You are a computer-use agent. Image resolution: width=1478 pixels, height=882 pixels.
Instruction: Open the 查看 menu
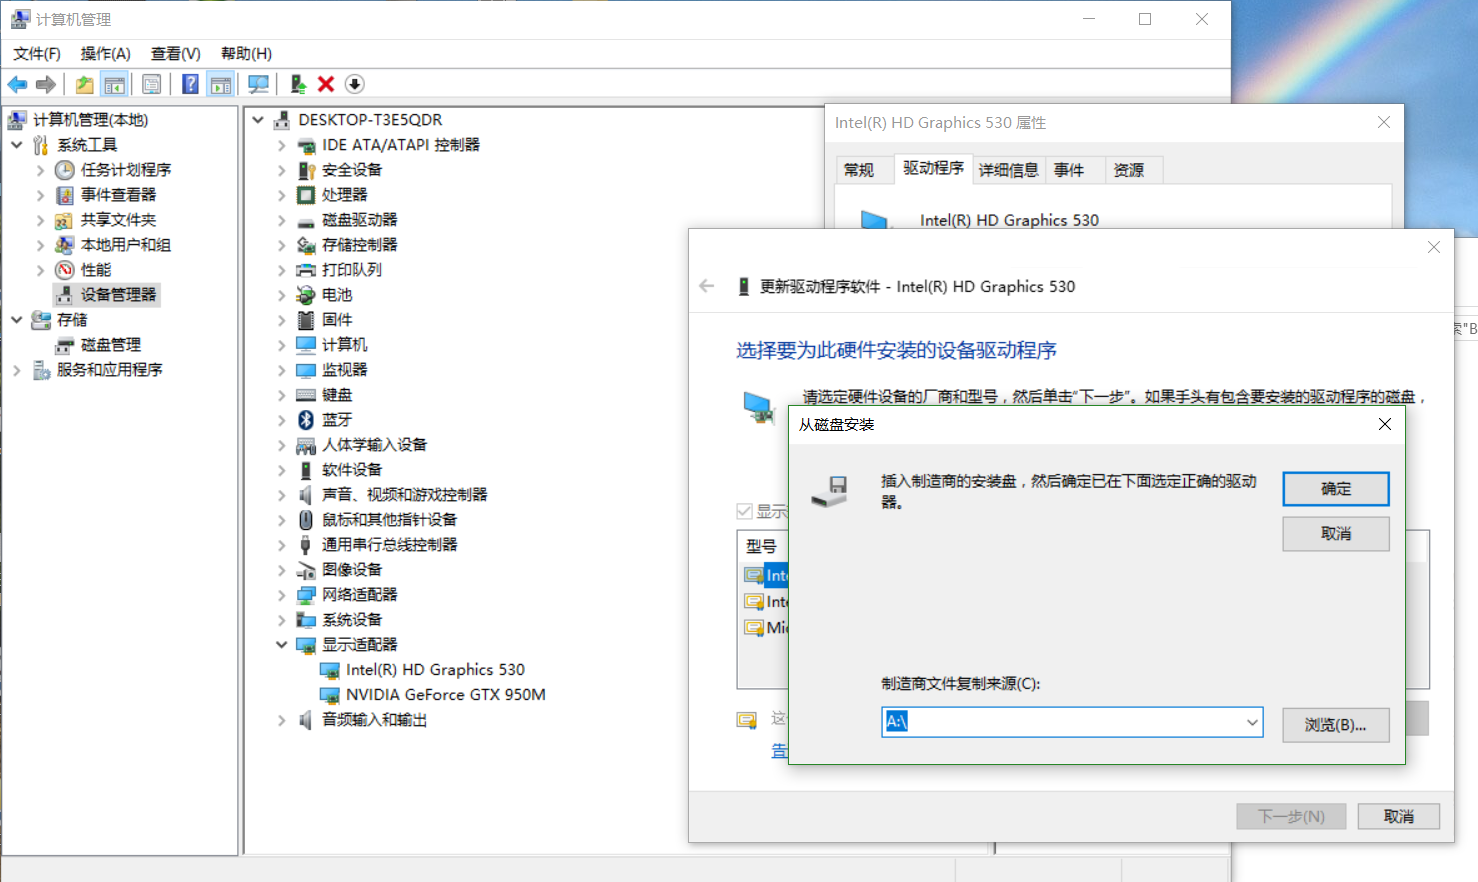click(175, 53)
